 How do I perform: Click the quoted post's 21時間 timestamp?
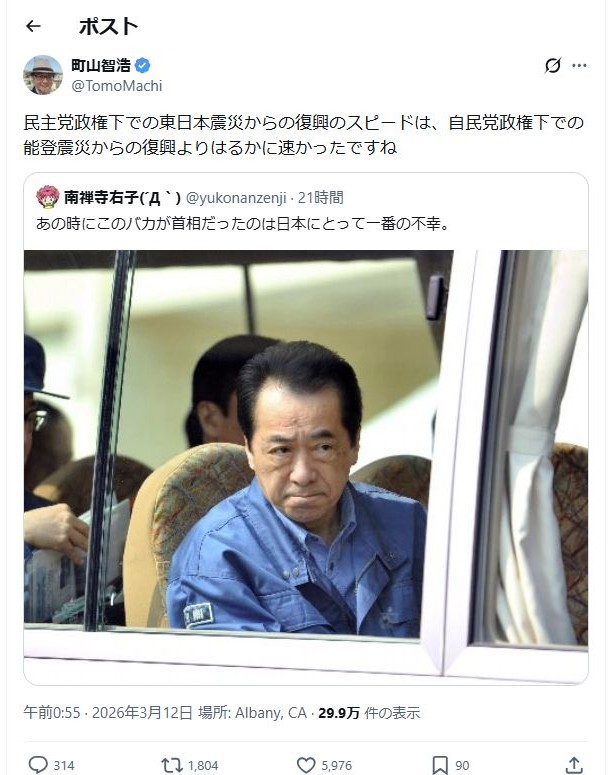tap(320, 198)
